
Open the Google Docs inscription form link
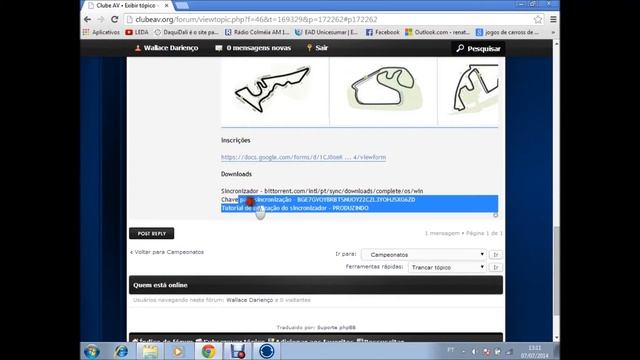coord(303,157)
